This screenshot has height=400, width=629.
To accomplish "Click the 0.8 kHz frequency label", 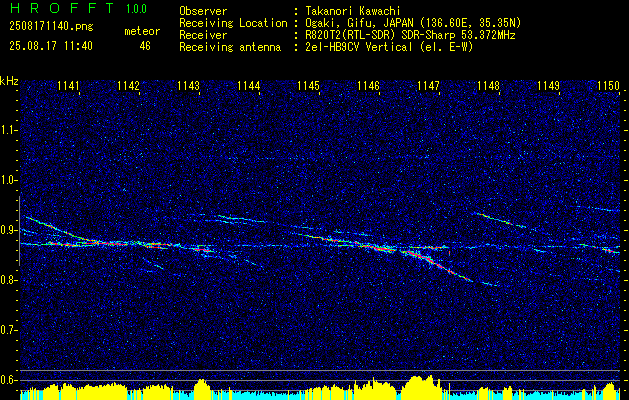I will 8,280.
